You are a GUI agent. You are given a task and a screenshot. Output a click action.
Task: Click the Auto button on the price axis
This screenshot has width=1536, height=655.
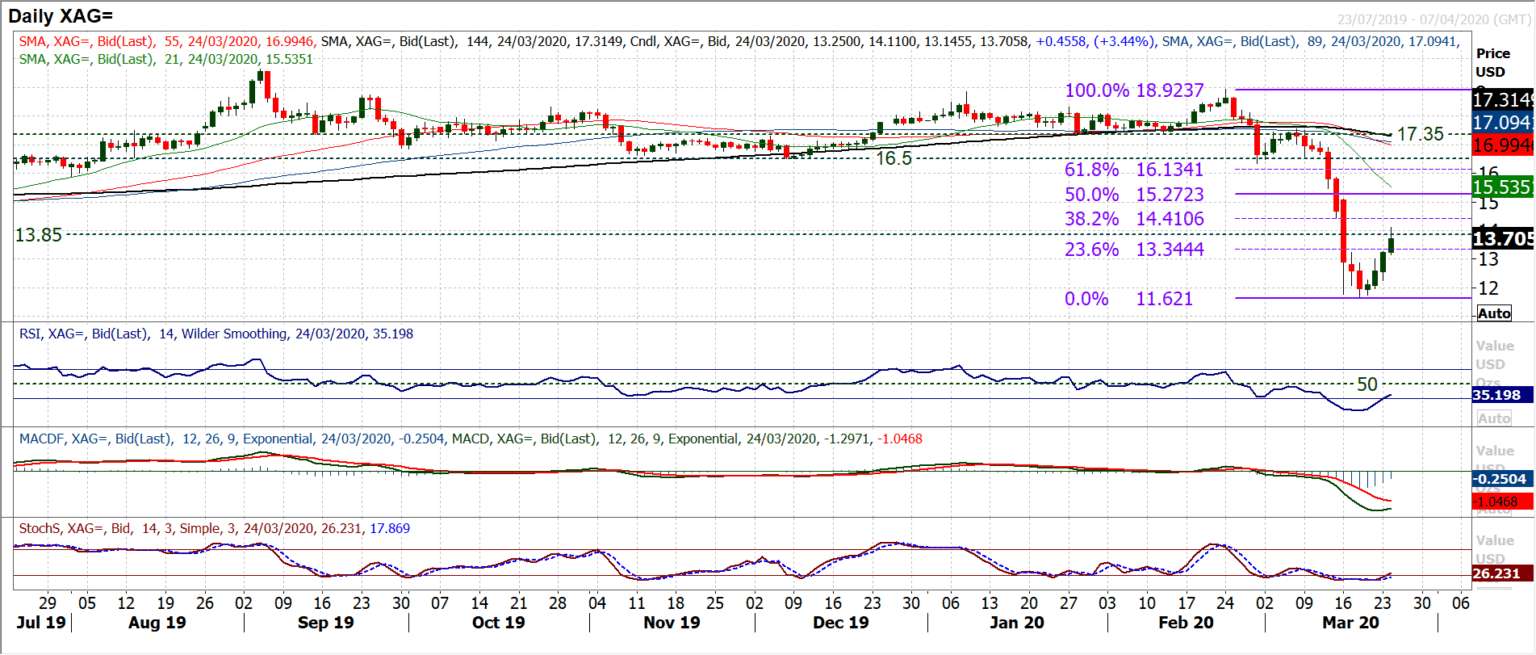click(1493, 313)
